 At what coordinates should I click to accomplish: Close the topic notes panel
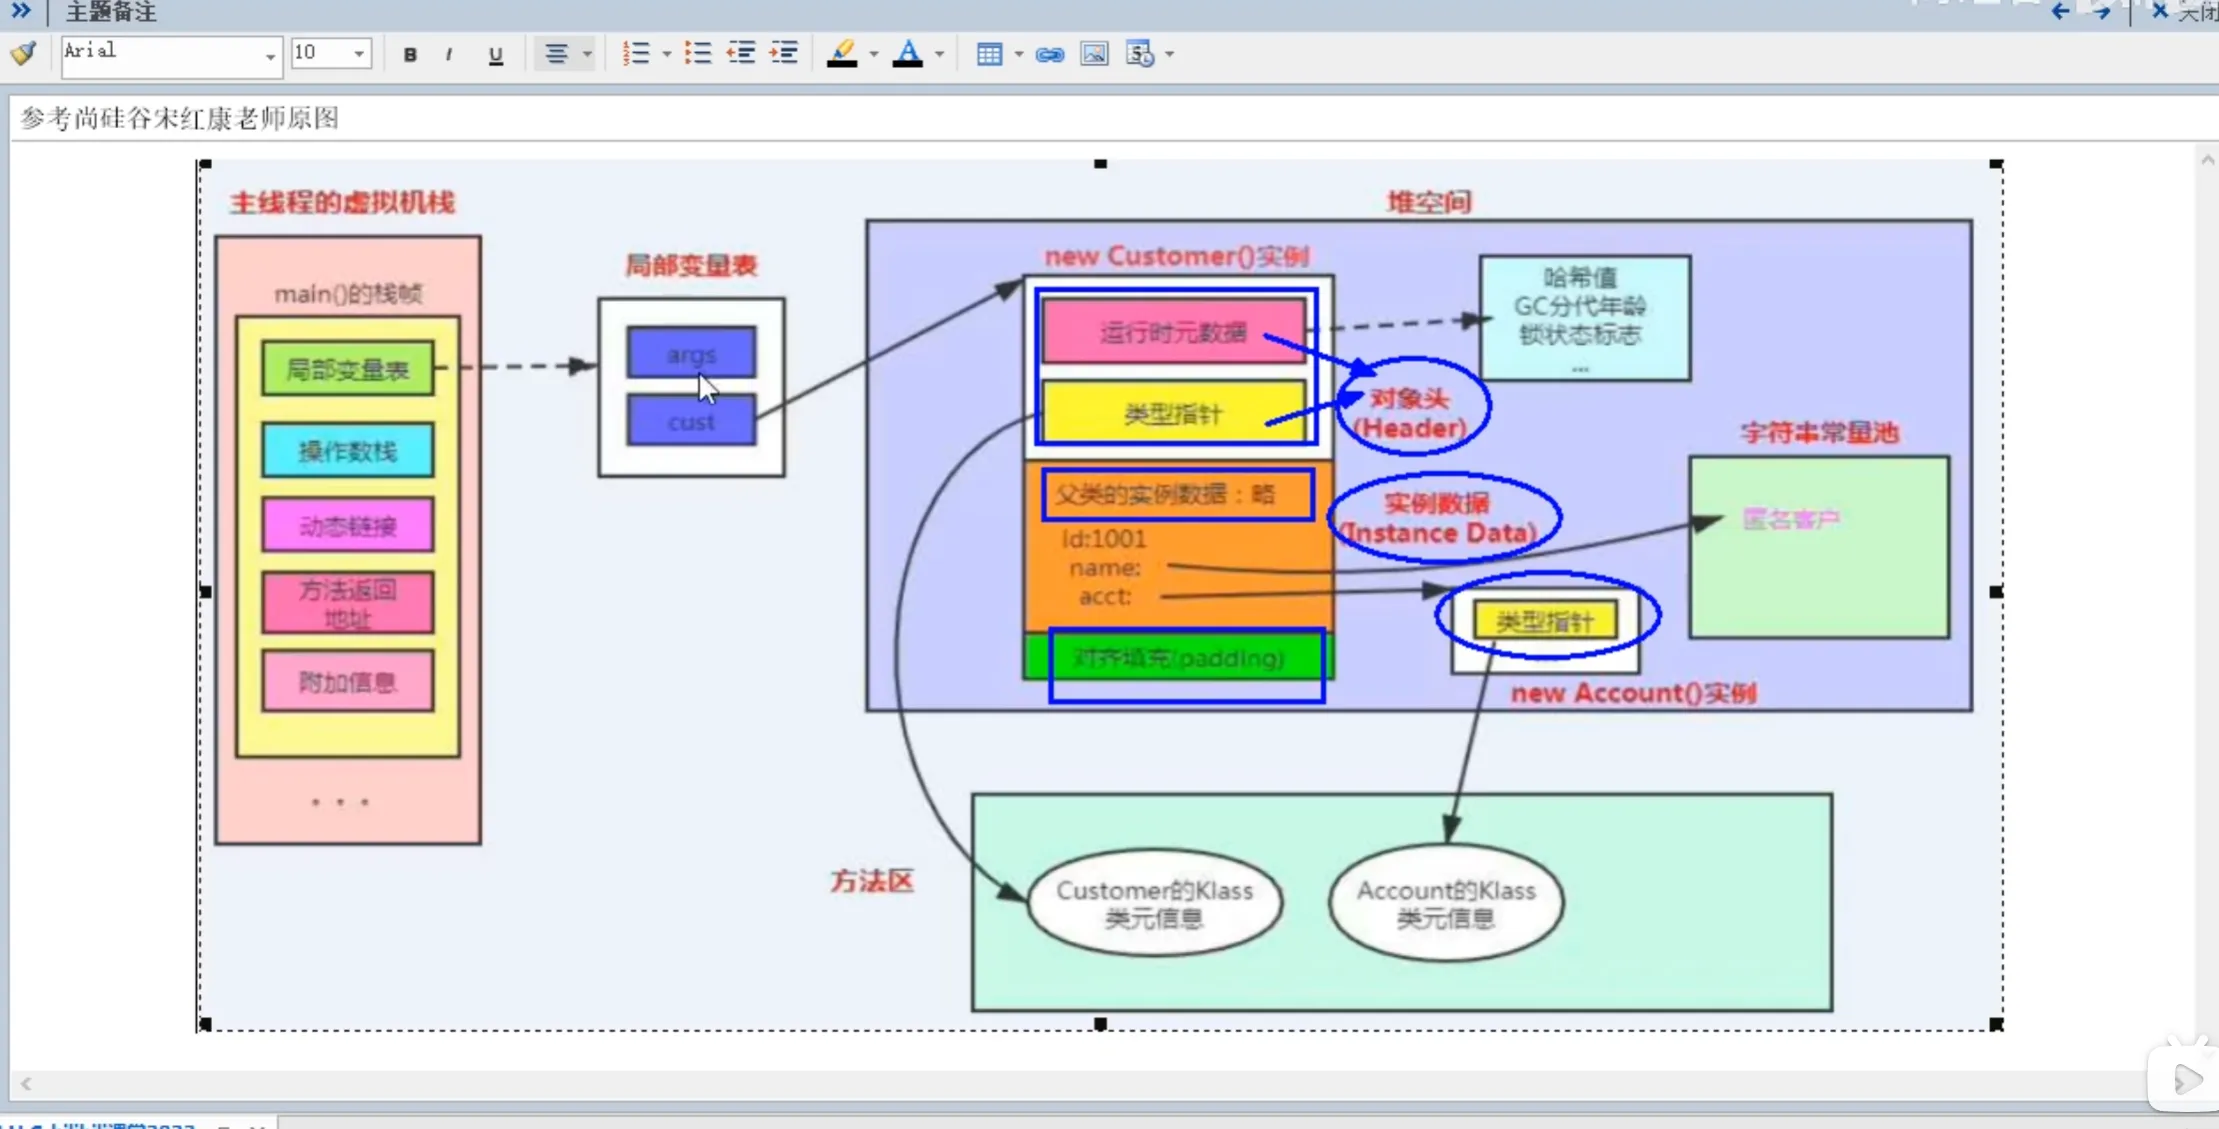point(2160,11)
